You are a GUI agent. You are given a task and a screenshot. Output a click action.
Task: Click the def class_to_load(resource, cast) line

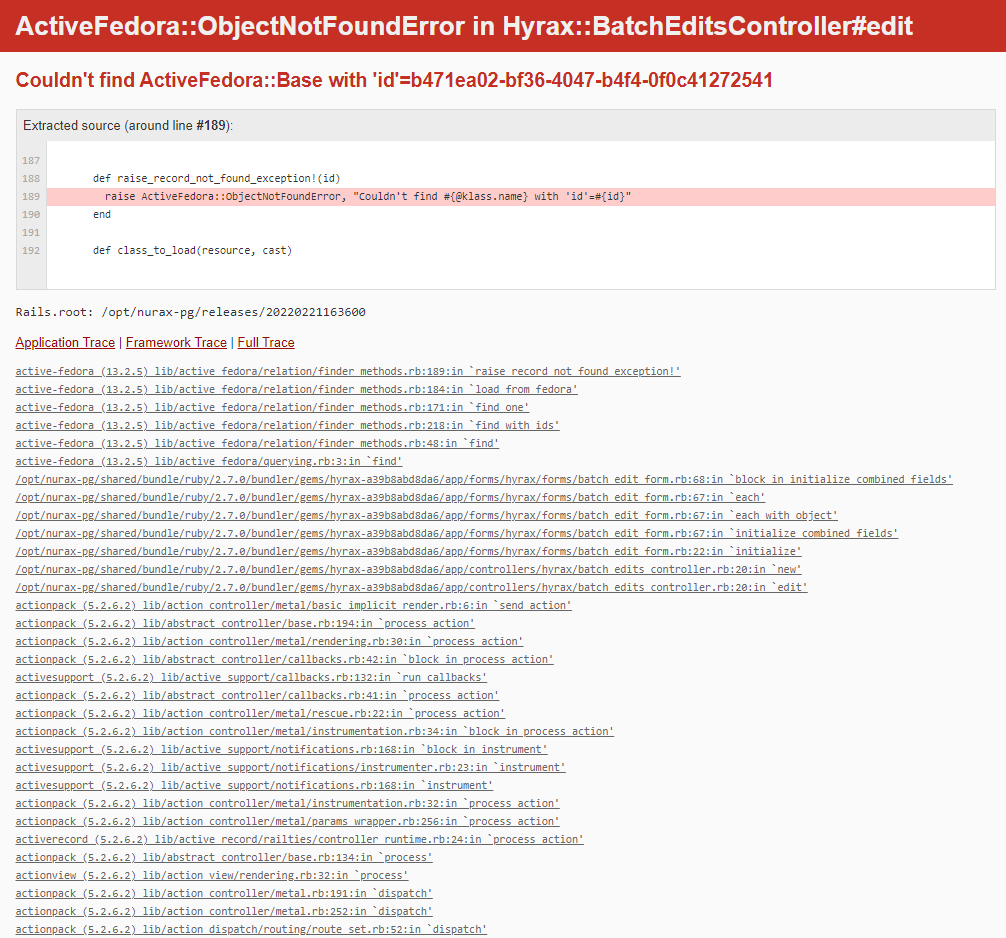(192, 250)
